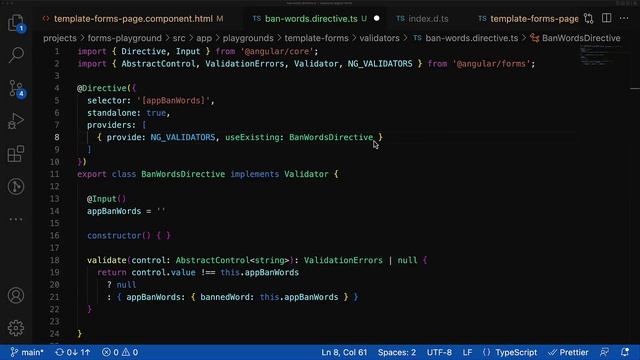
Task: Click the standalone: true value
Action: pyautogui.click(x=156, y=113)
